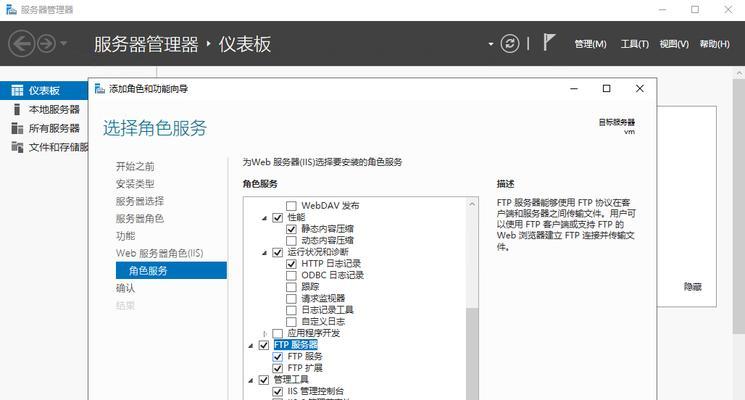Uncheck the FTP 服务 checkbox

point(277,357)
